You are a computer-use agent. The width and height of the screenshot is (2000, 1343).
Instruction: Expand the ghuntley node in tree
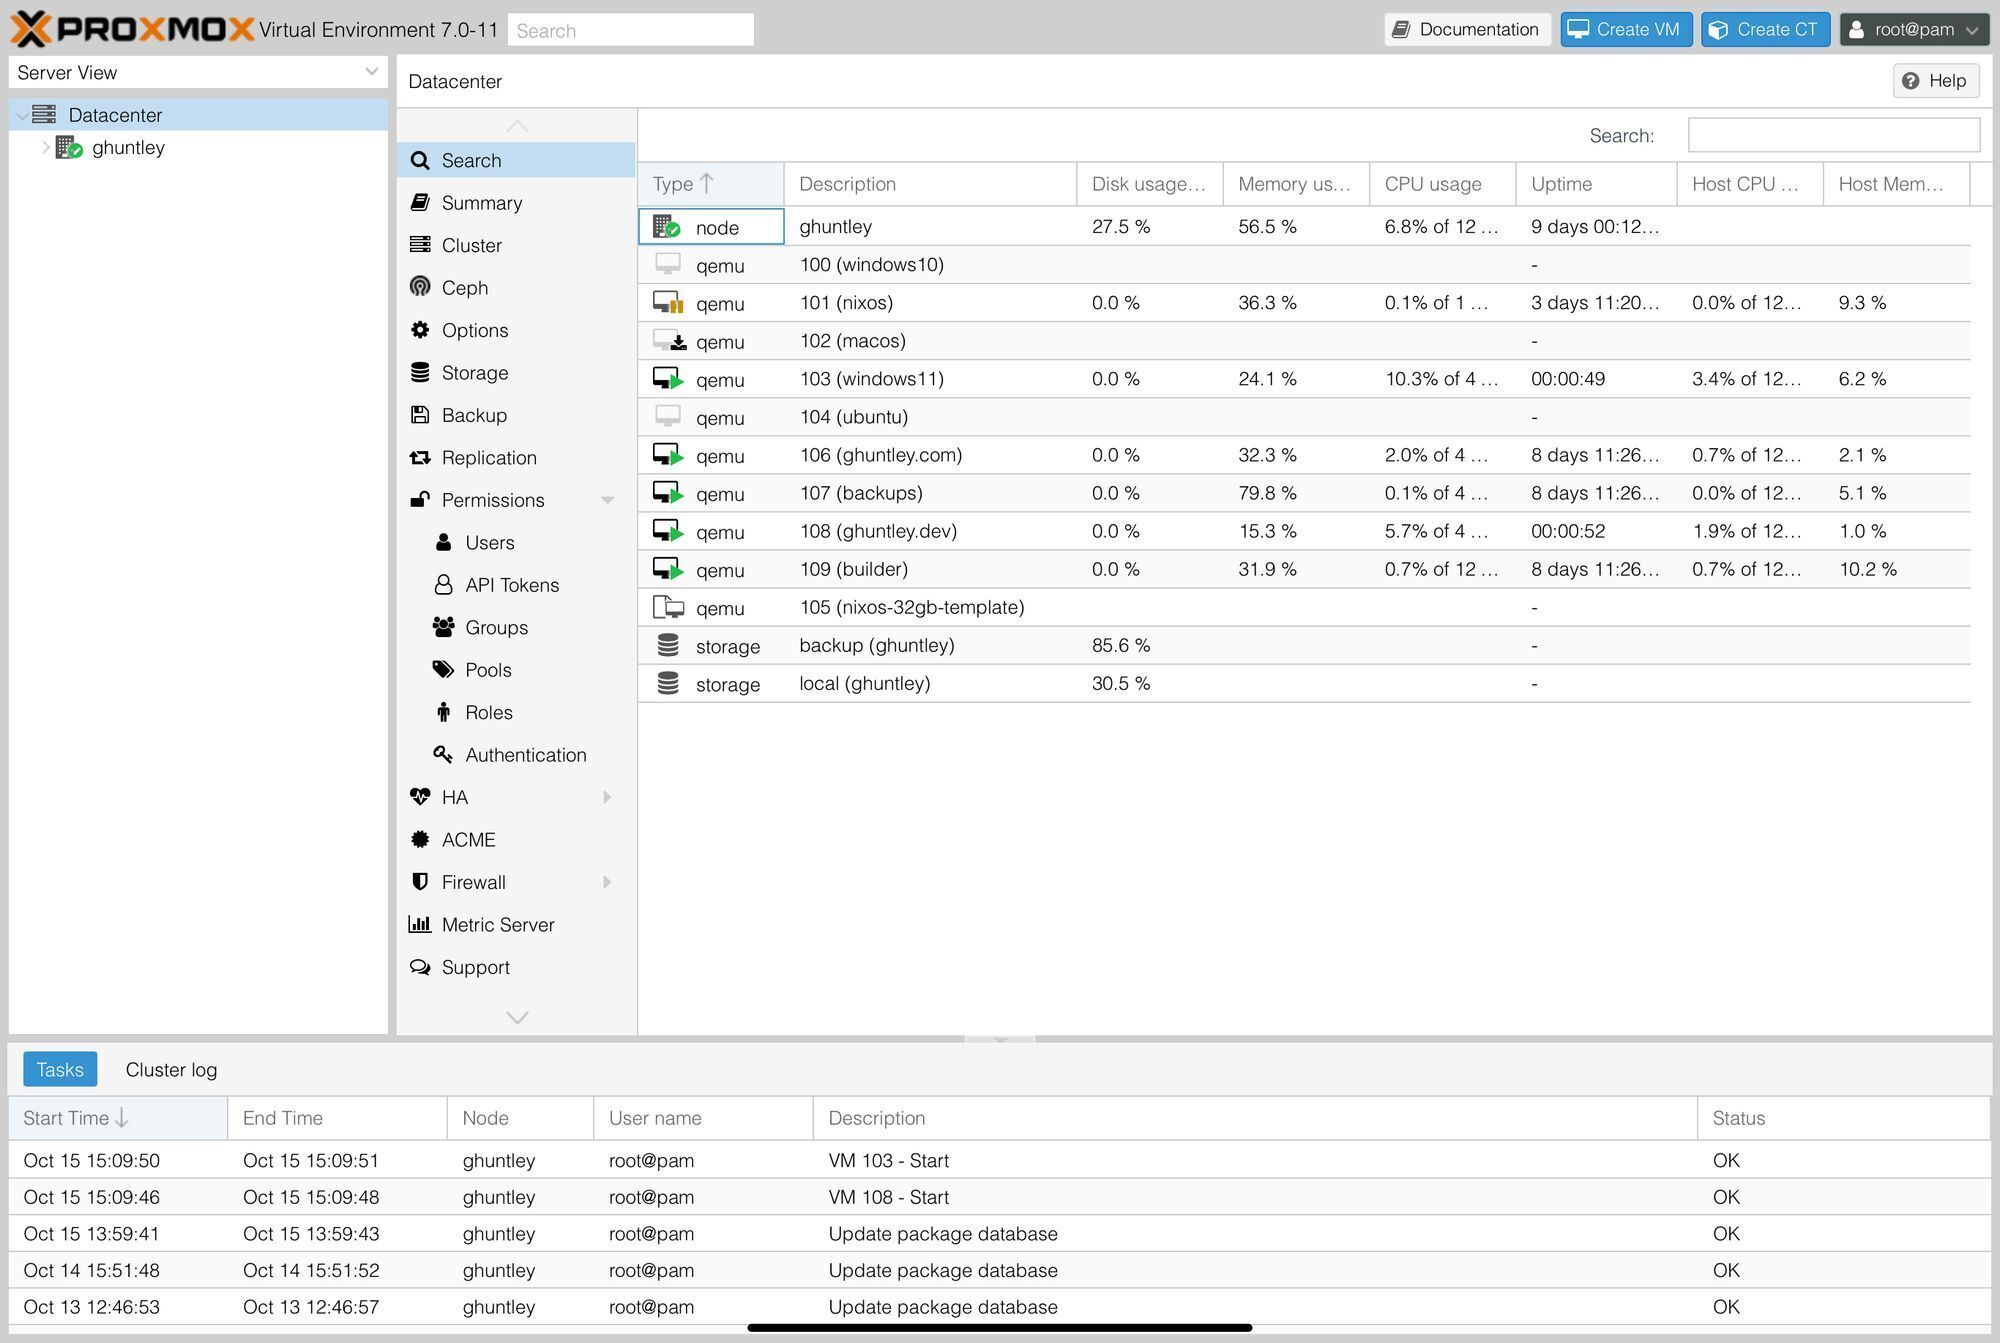click(45, 148)
